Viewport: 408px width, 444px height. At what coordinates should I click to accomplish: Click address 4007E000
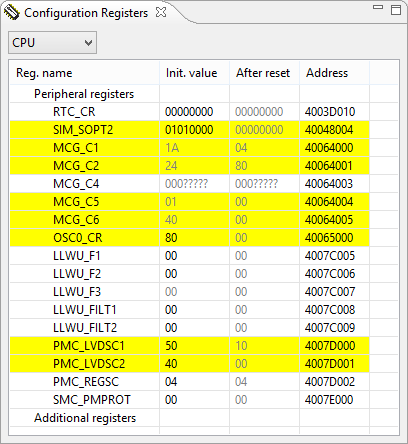tap(329, 400)
